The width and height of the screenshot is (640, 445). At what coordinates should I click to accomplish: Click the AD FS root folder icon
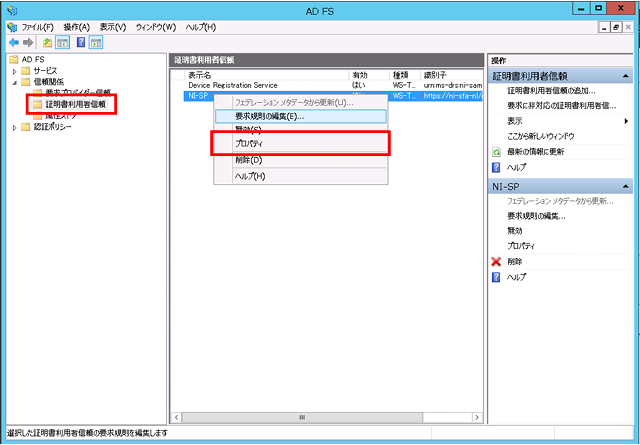14,60
